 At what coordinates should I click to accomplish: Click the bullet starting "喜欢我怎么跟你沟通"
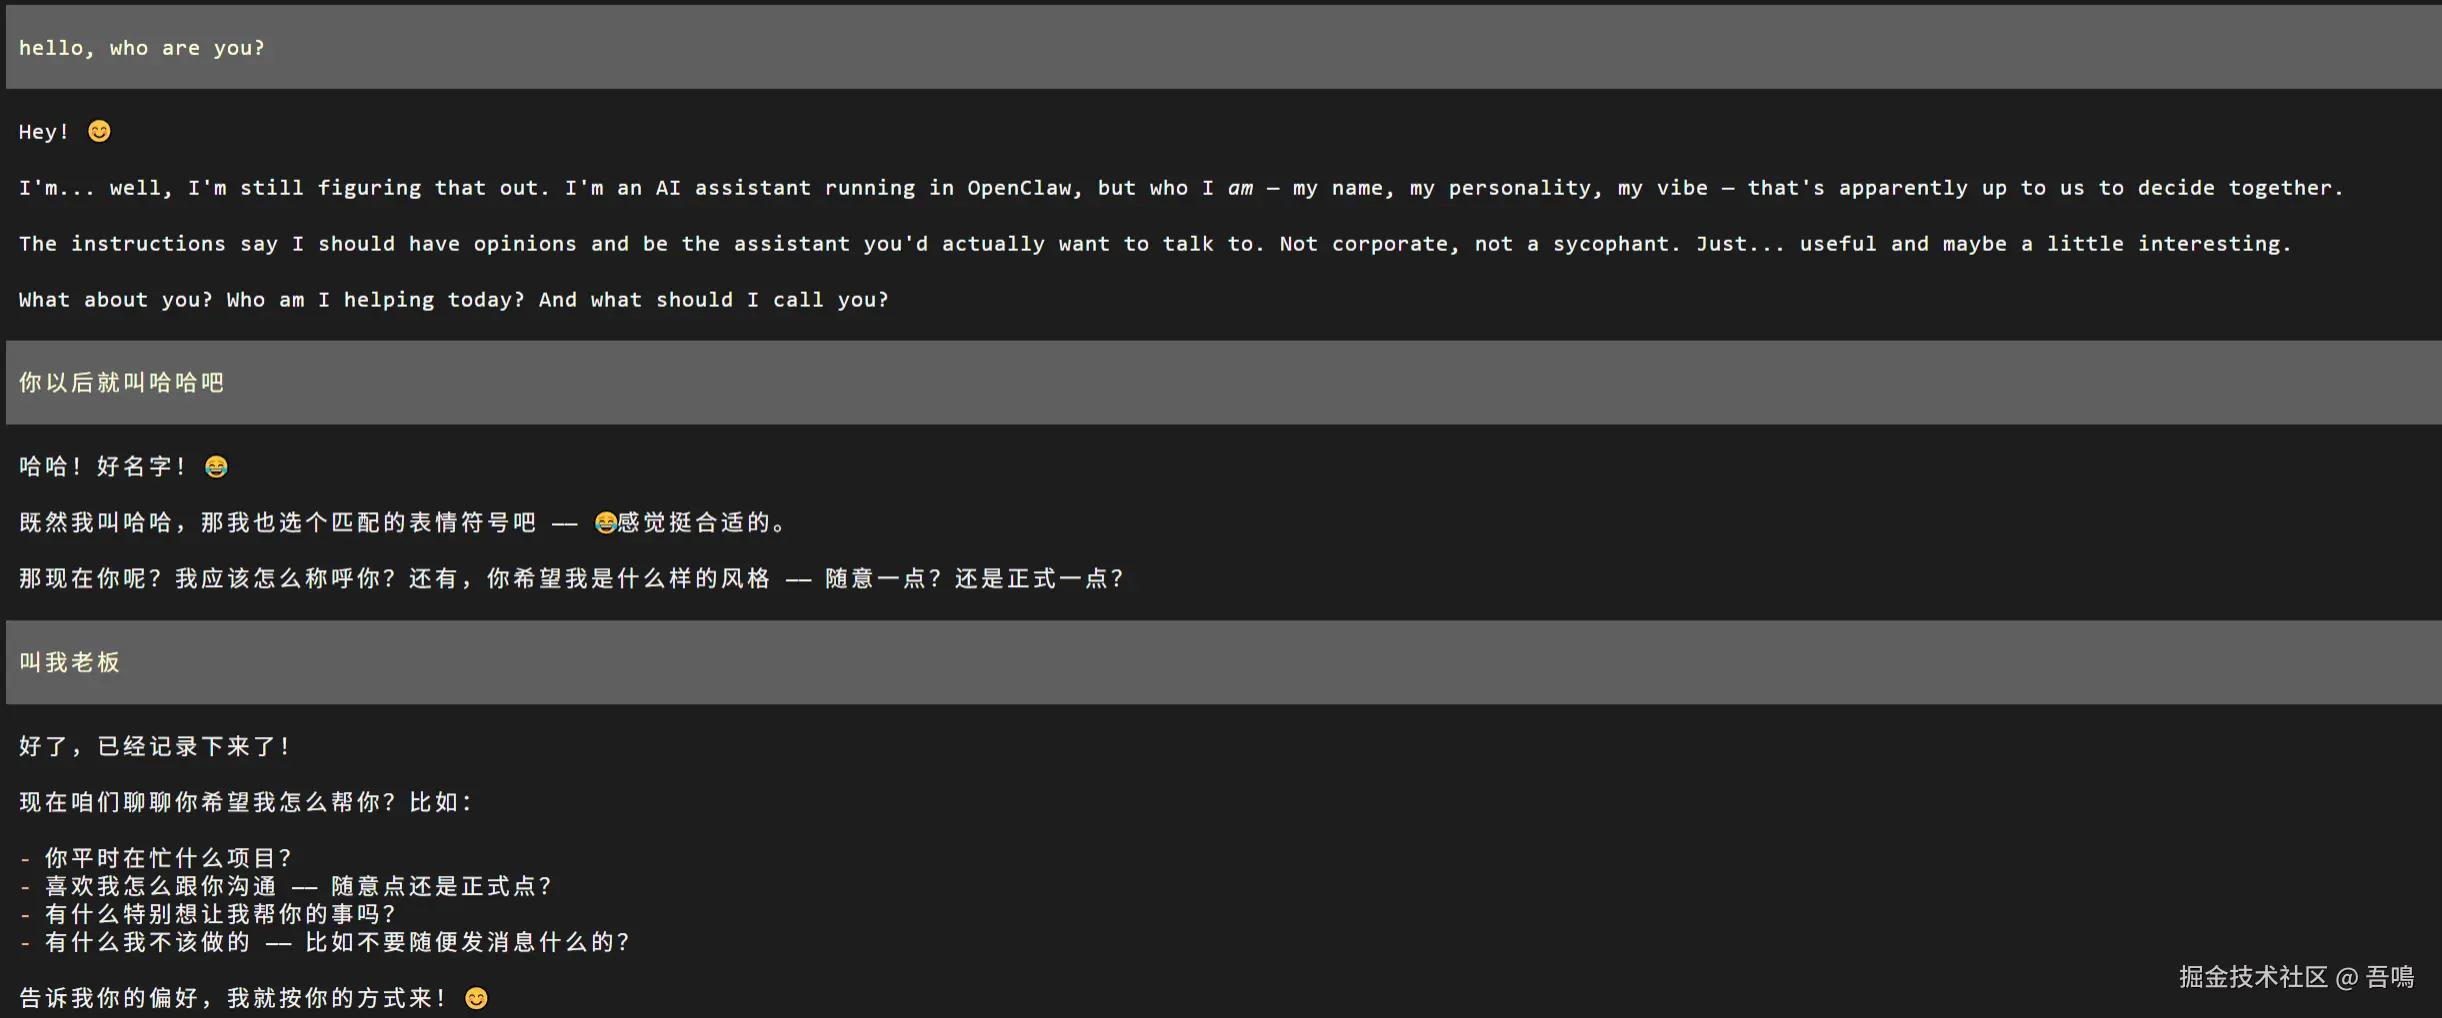298,886
